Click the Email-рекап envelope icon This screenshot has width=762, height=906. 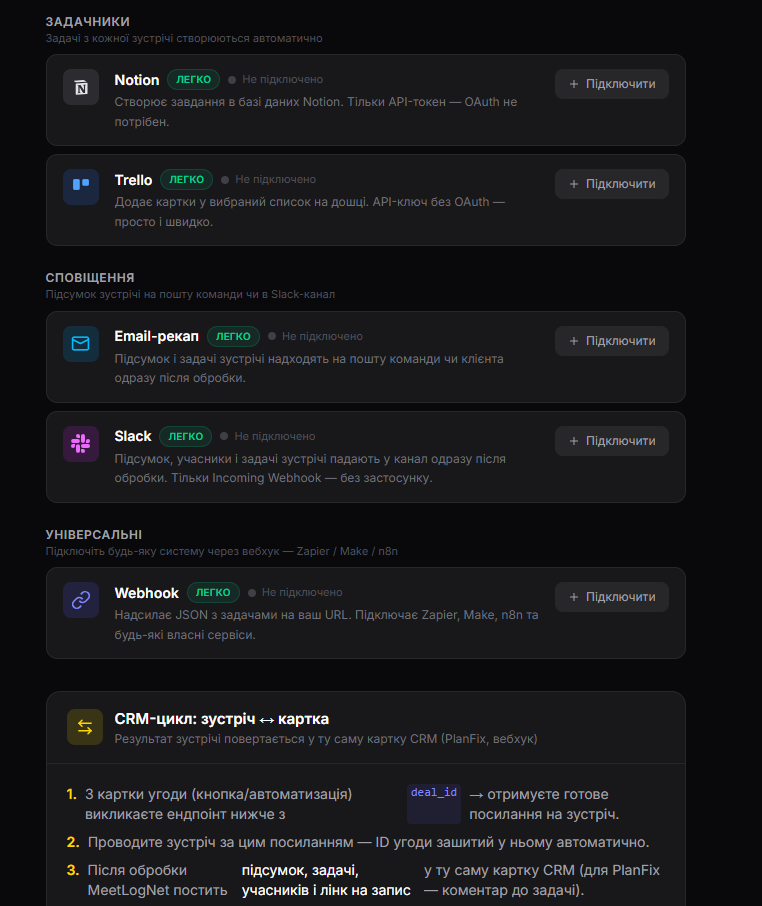click(81, 344)
